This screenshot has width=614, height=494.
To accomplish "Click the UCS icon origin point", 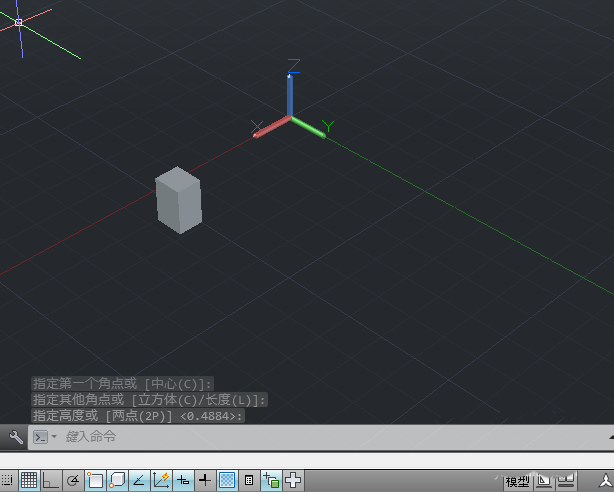I will click(x=290, y=117).
